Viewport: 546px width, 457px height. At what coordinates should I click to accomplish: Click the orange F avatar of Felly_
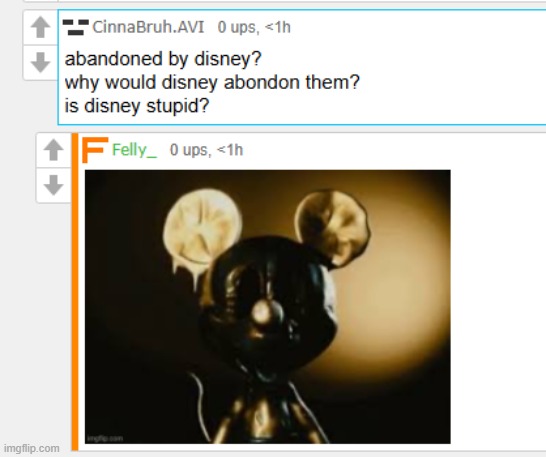pos(95,150)
